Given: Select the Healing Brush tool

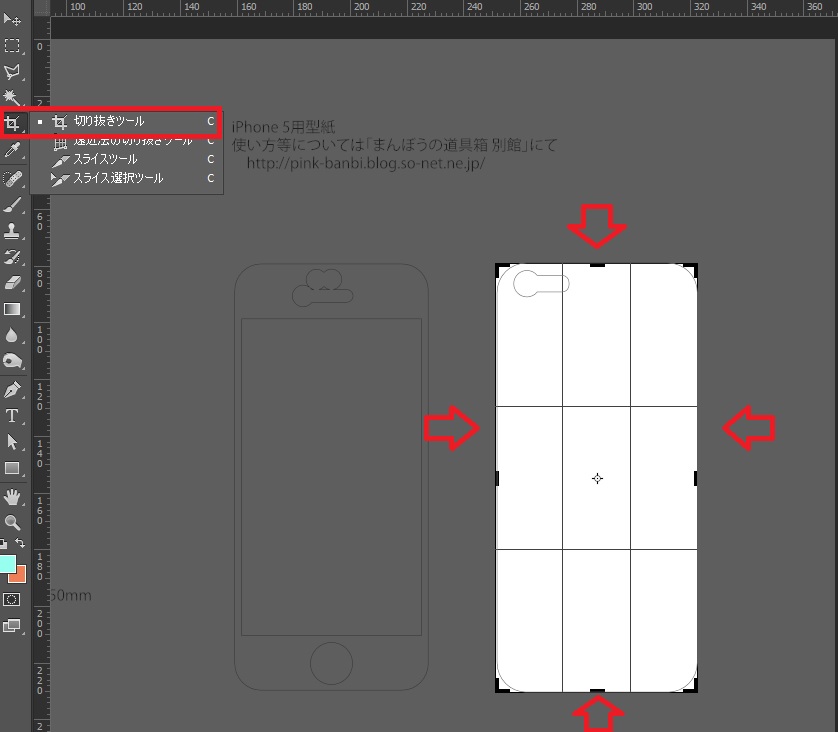Looking at the screenshot, I should pyautogui.click(x=12, y=178).
